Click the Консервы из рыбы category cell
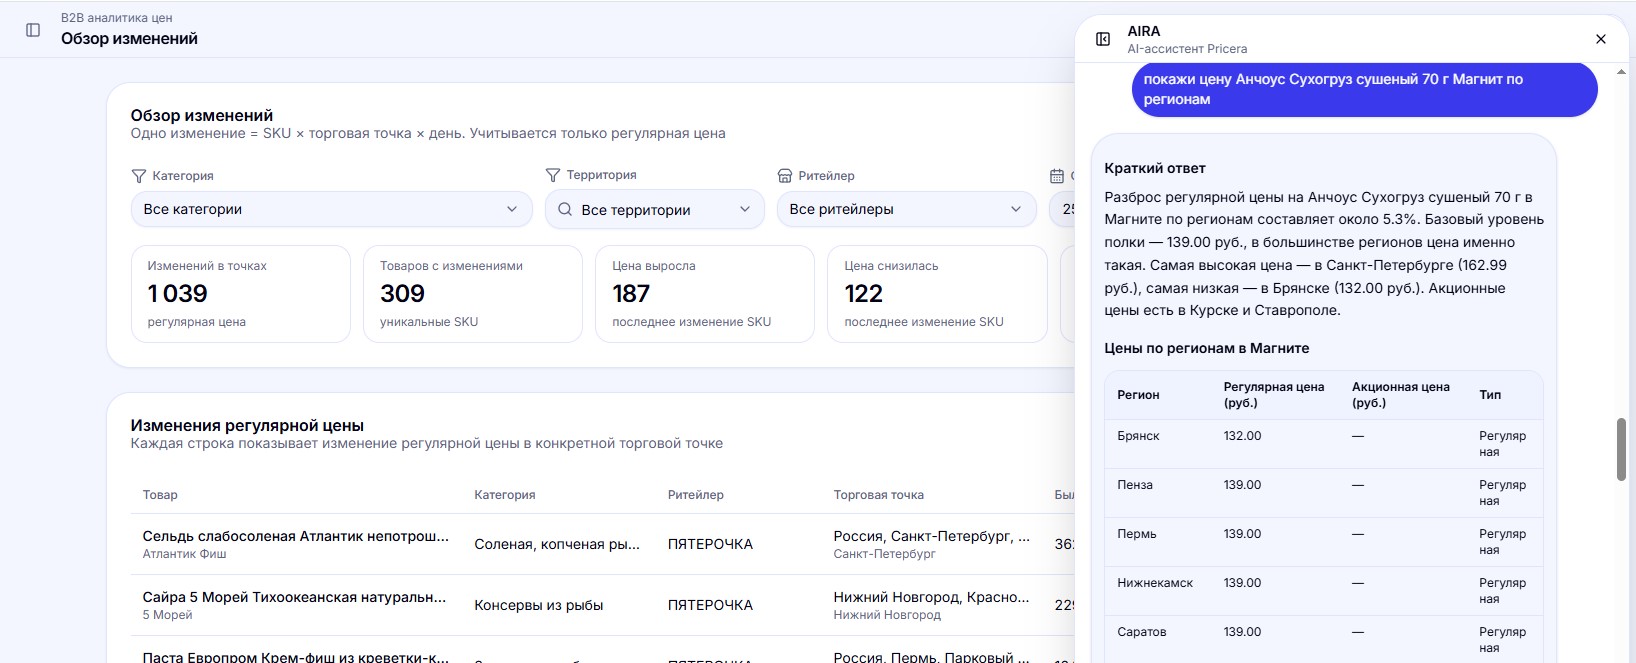This screenshot has height=663, width=1636. coord(539,605)
